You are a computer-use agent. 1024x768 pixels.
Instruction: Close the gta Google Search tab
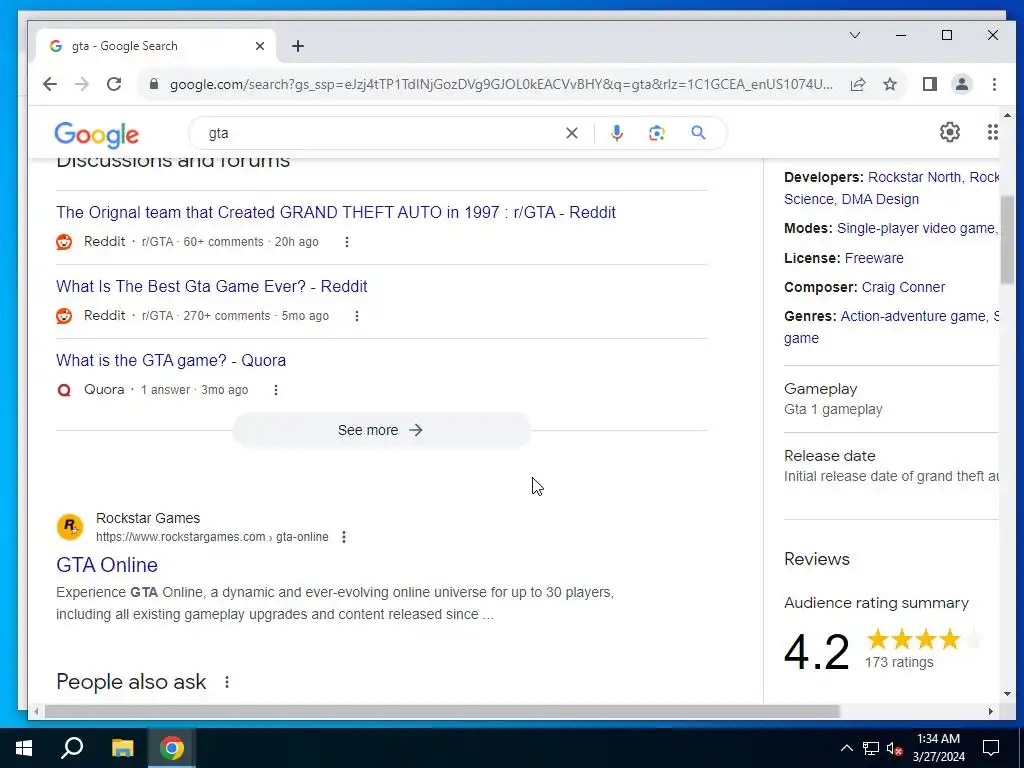click(x=260, y=46)
